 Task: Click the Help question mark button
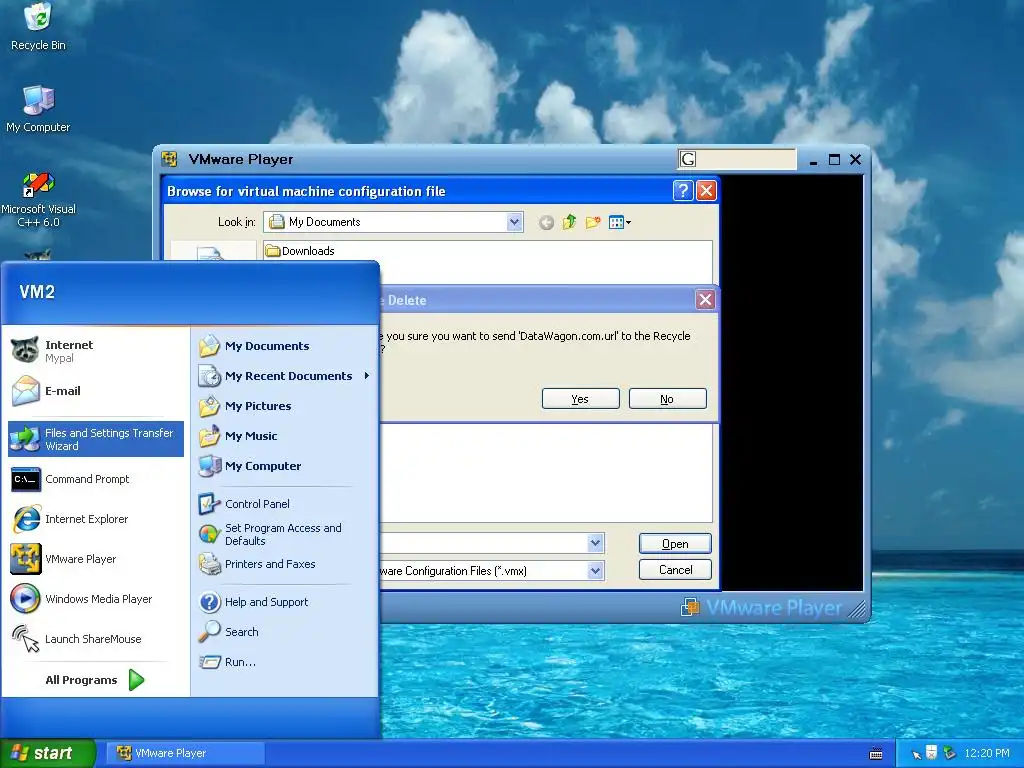tap(682, 191)
